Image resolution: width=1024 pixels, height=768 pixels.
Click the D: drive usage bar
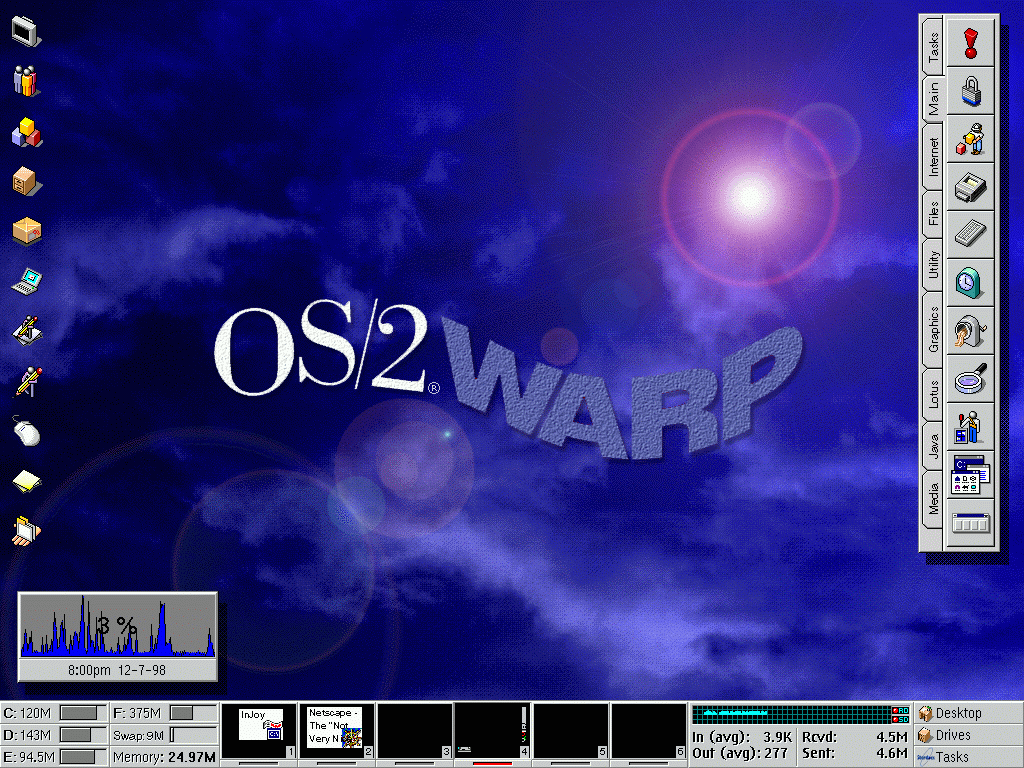pyautogui.click(x=83, y=735)
